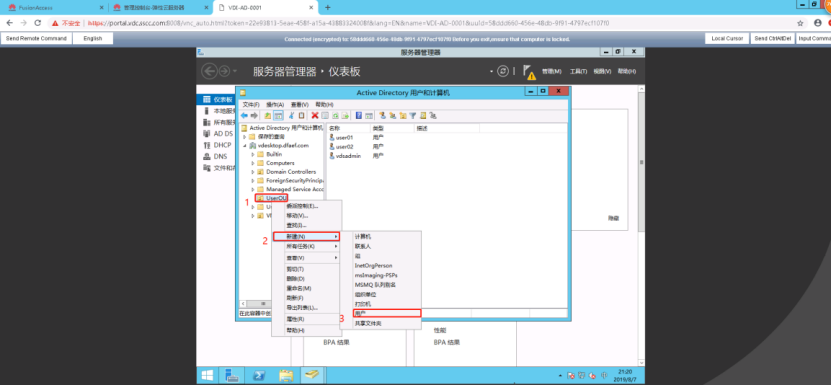
Task: Expand the ForeignSecurityPrincipals node
Action: point(253,181)
